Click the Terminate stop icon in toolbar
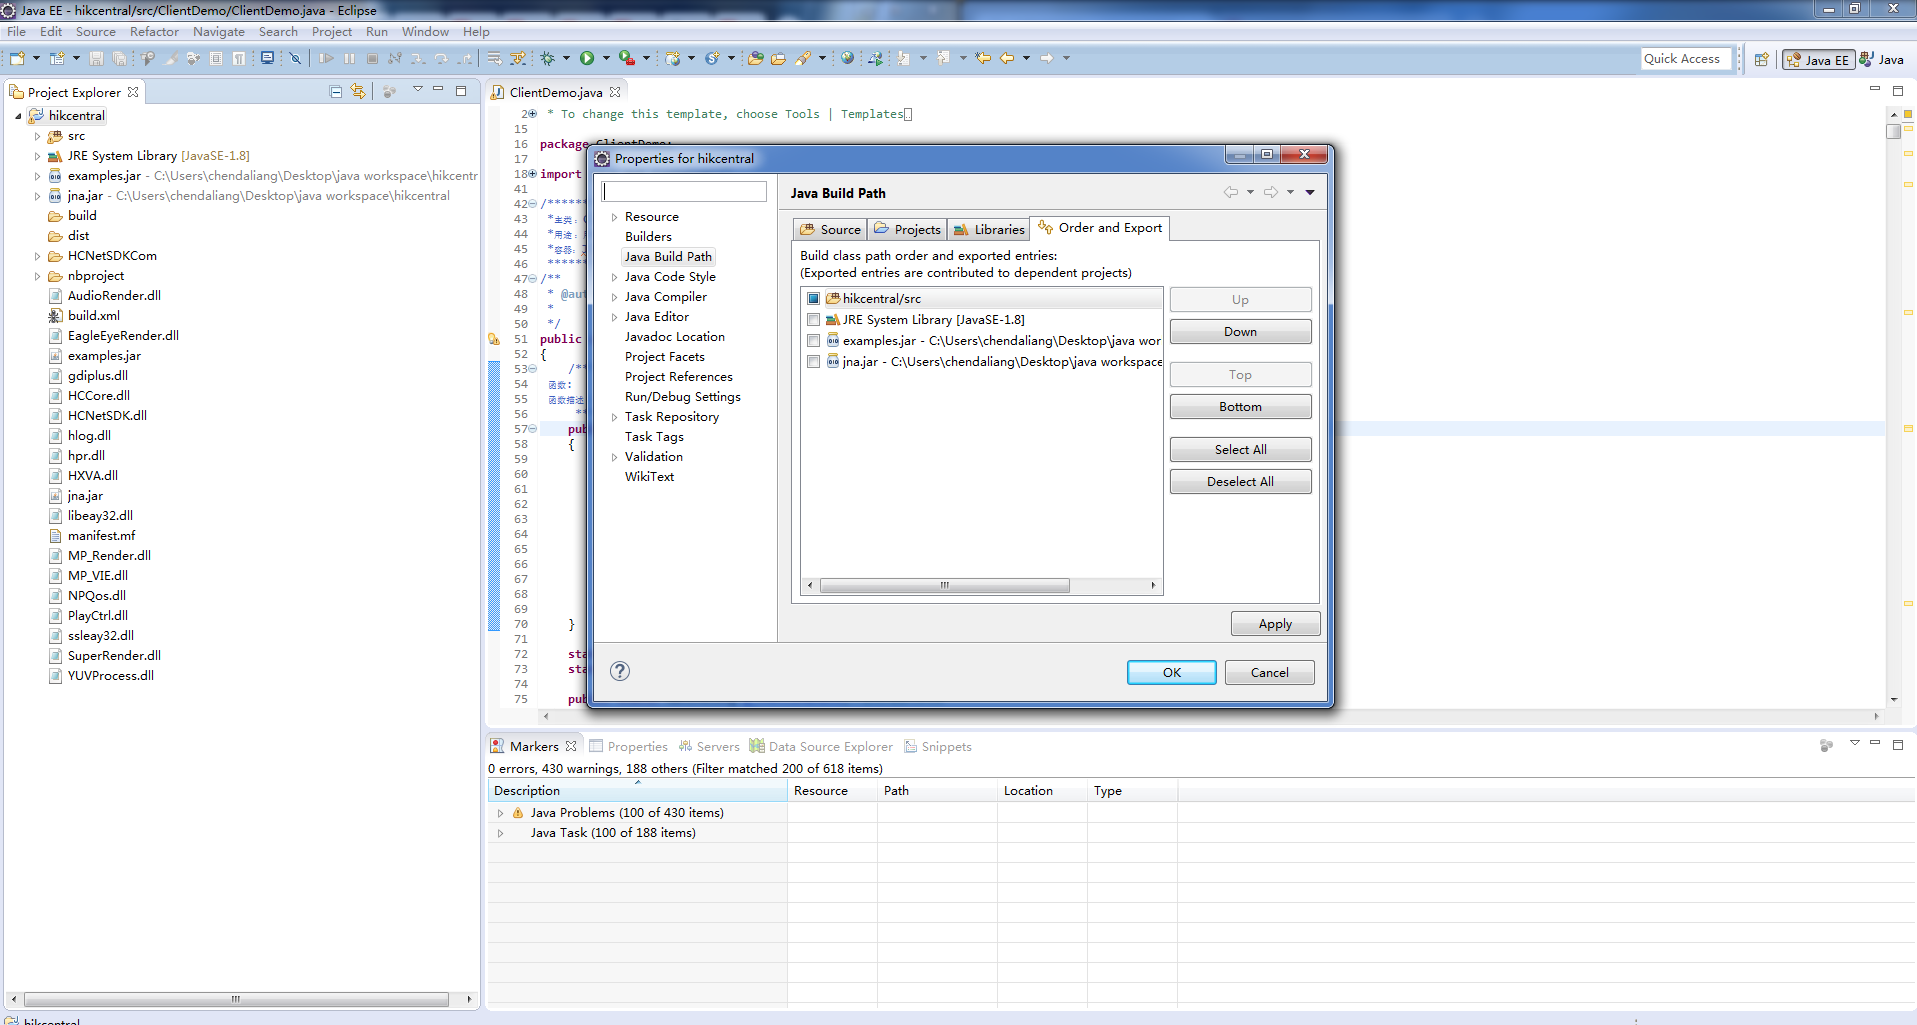The height and width of the screenshot is (1025, 1917). 372,58
